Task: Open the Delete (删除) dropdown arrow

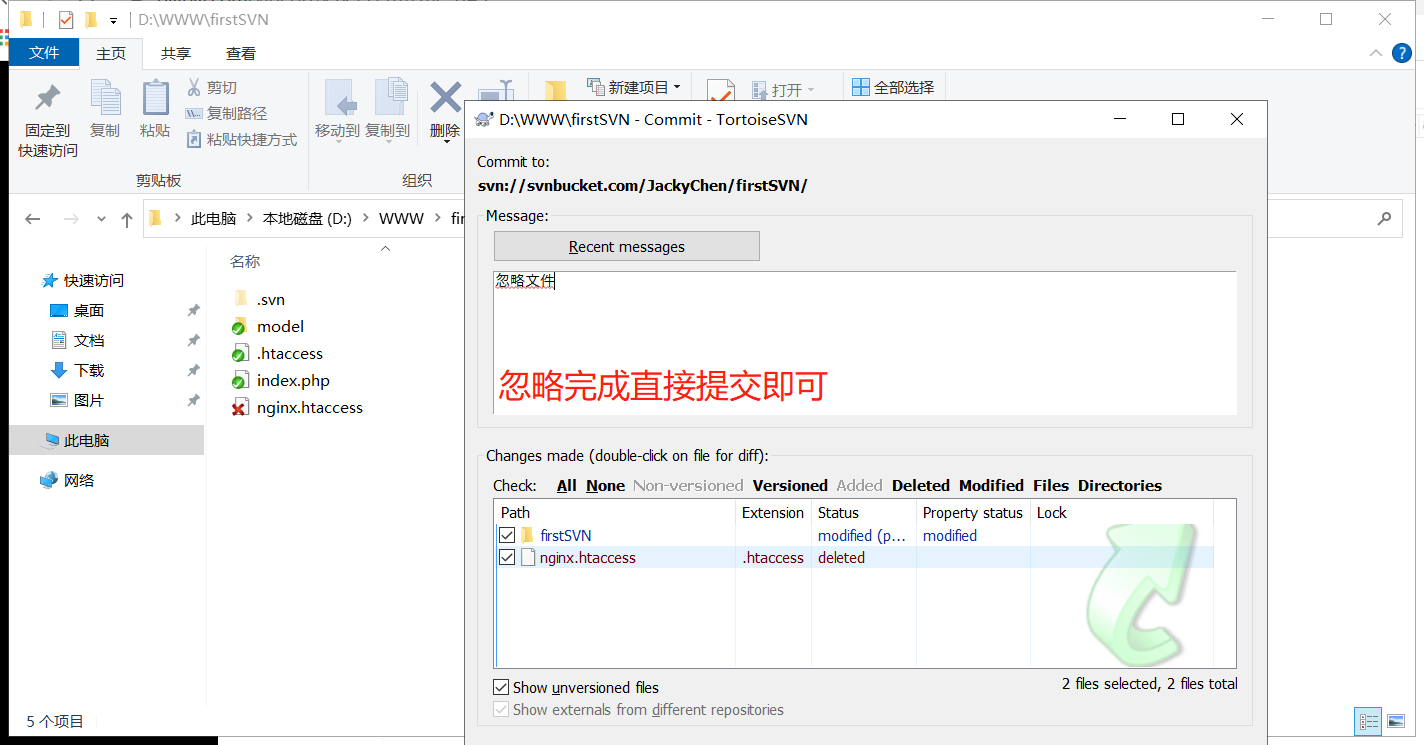Action: tap(445, 143)
